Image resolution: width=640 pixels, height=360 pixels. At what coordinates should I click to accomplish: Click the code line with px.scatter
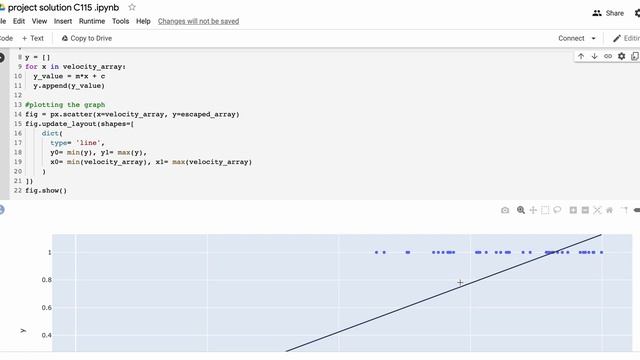point(132,115)
